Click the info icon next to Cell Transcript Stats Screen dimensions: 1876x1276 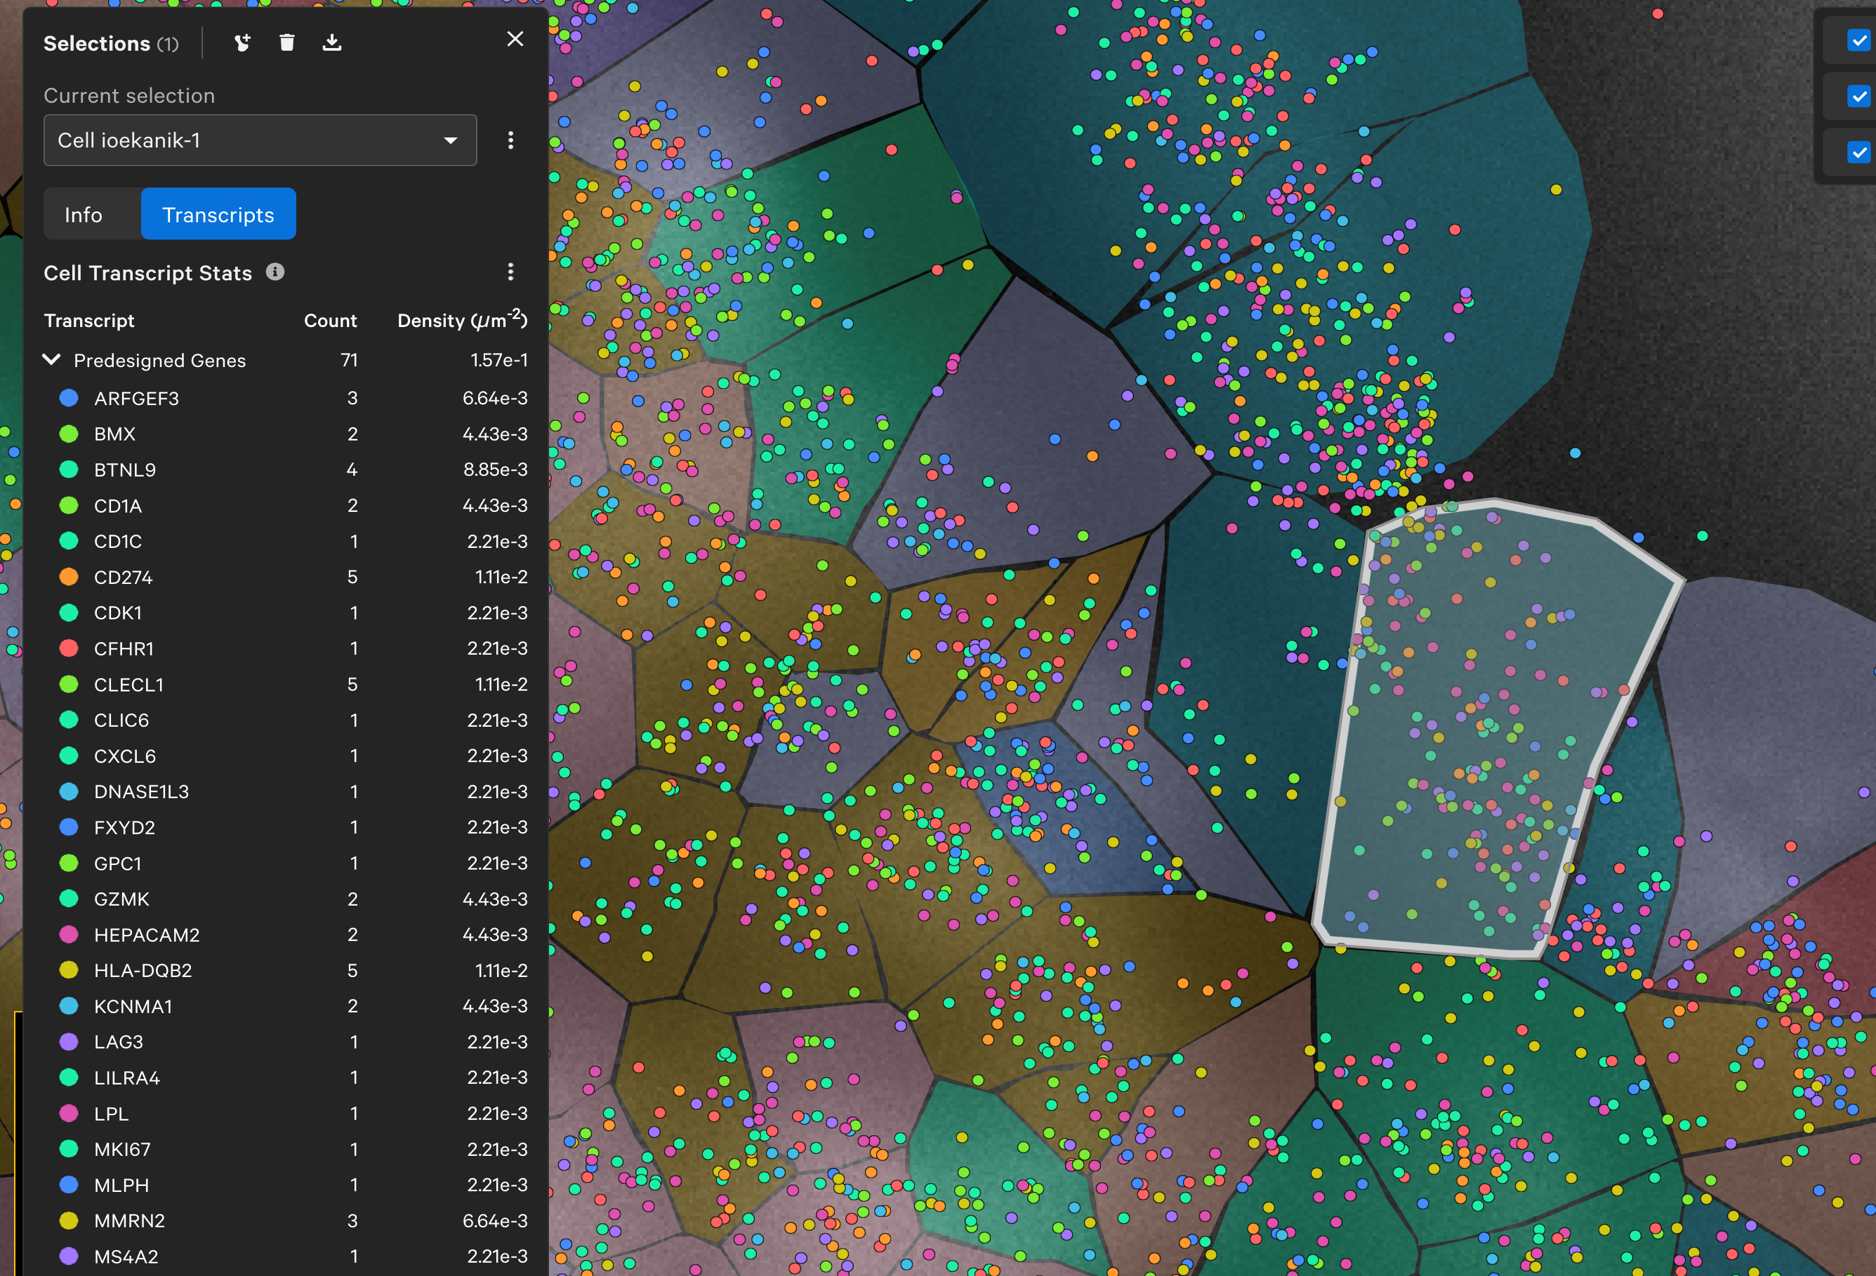pyautogui.click(x=275, y=272)
